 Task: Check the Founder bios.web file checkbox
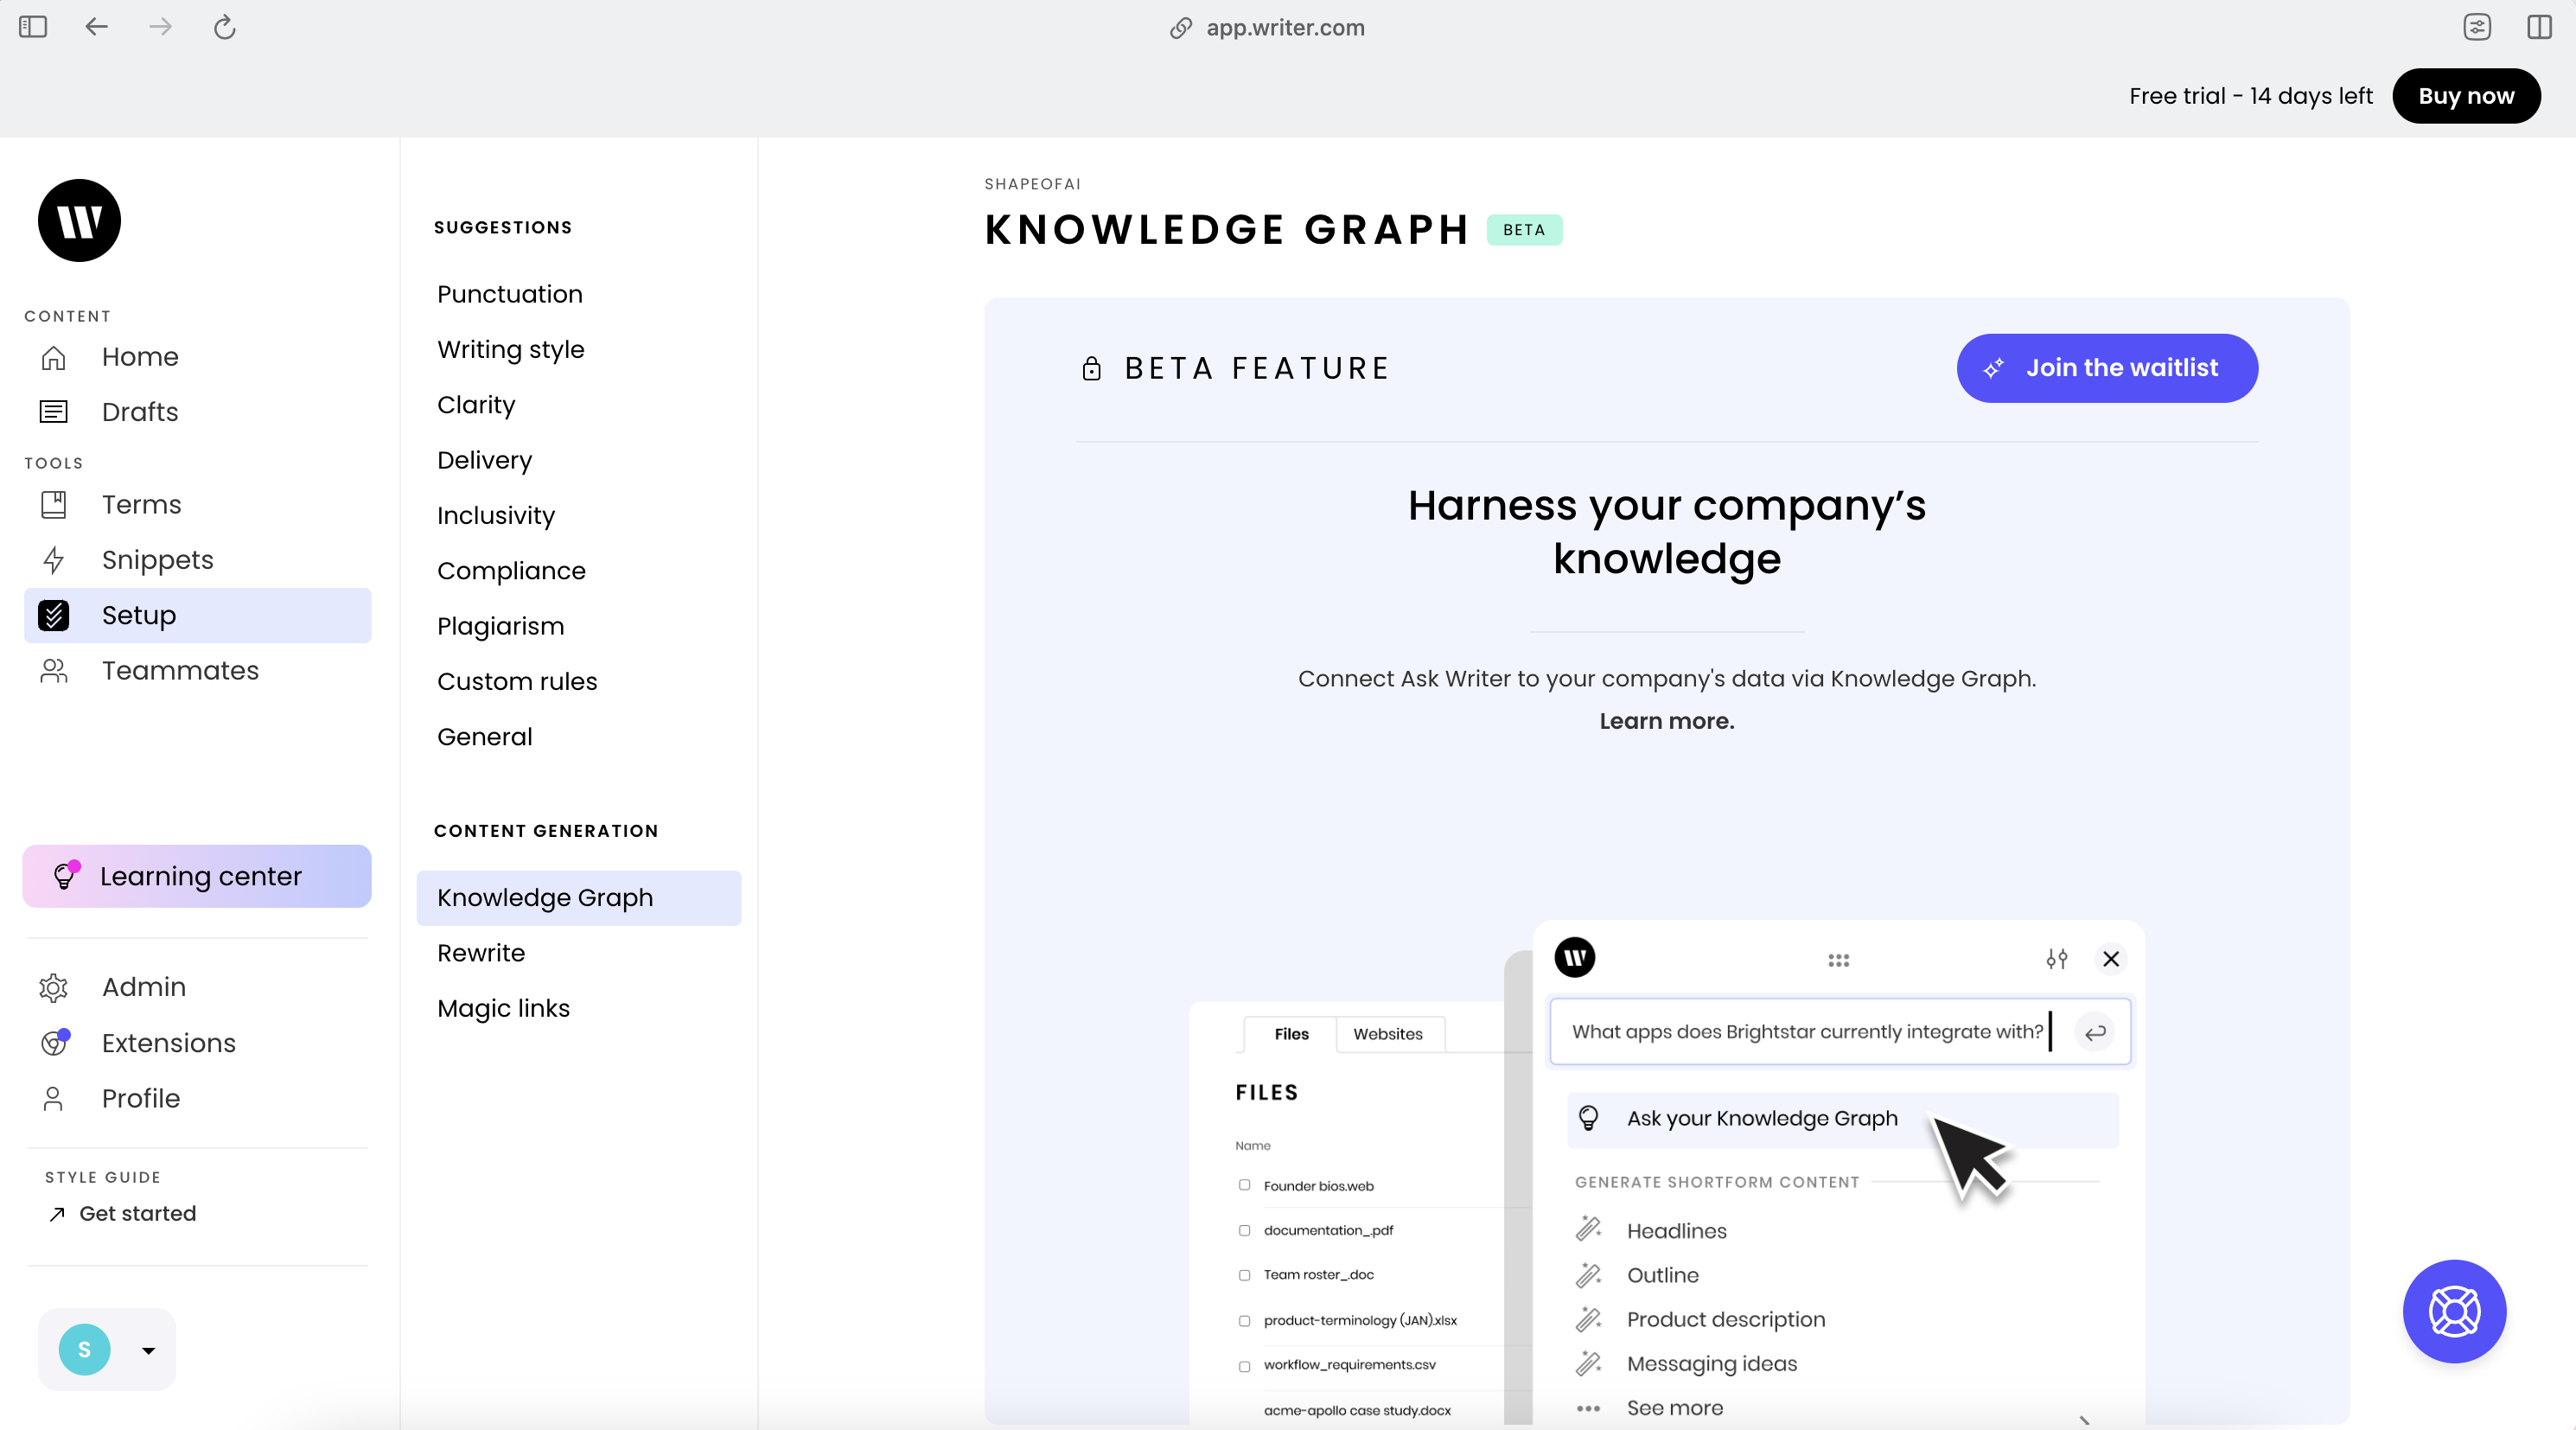1244,1185
